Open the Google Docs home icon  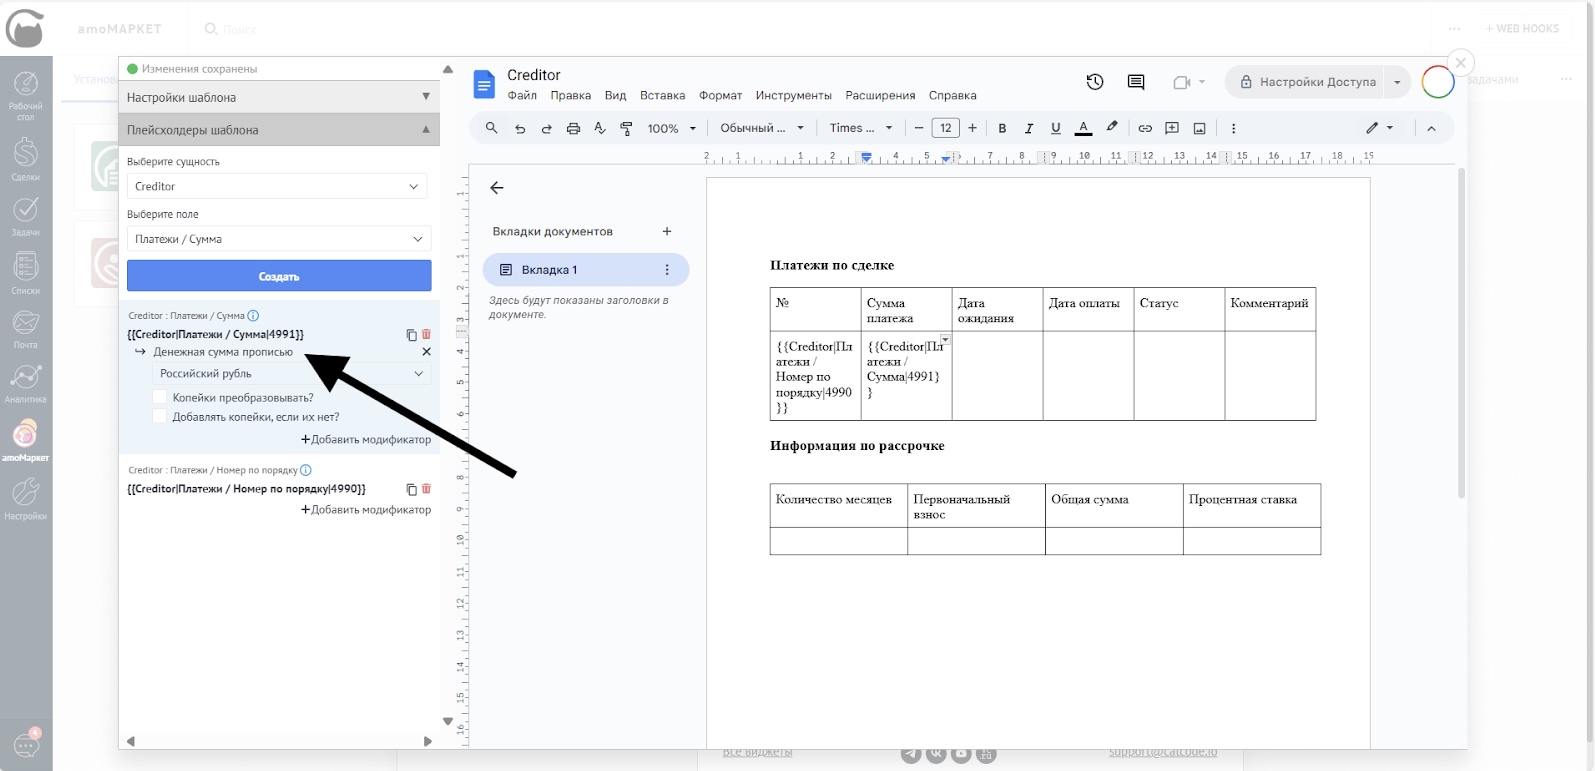pyautogui.click(x=484, y=84)
